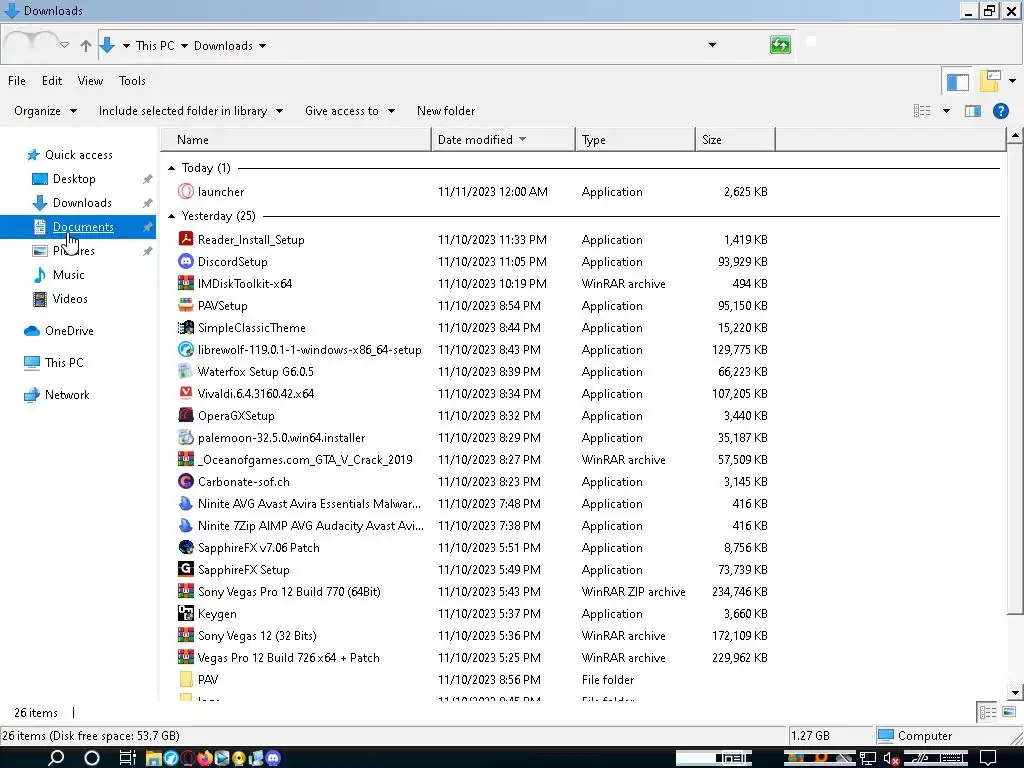Image resolution: width=1024 pixels, height=768 pixels.
Task: Unpin Desktop from Quick access
Action: [148, 179]
